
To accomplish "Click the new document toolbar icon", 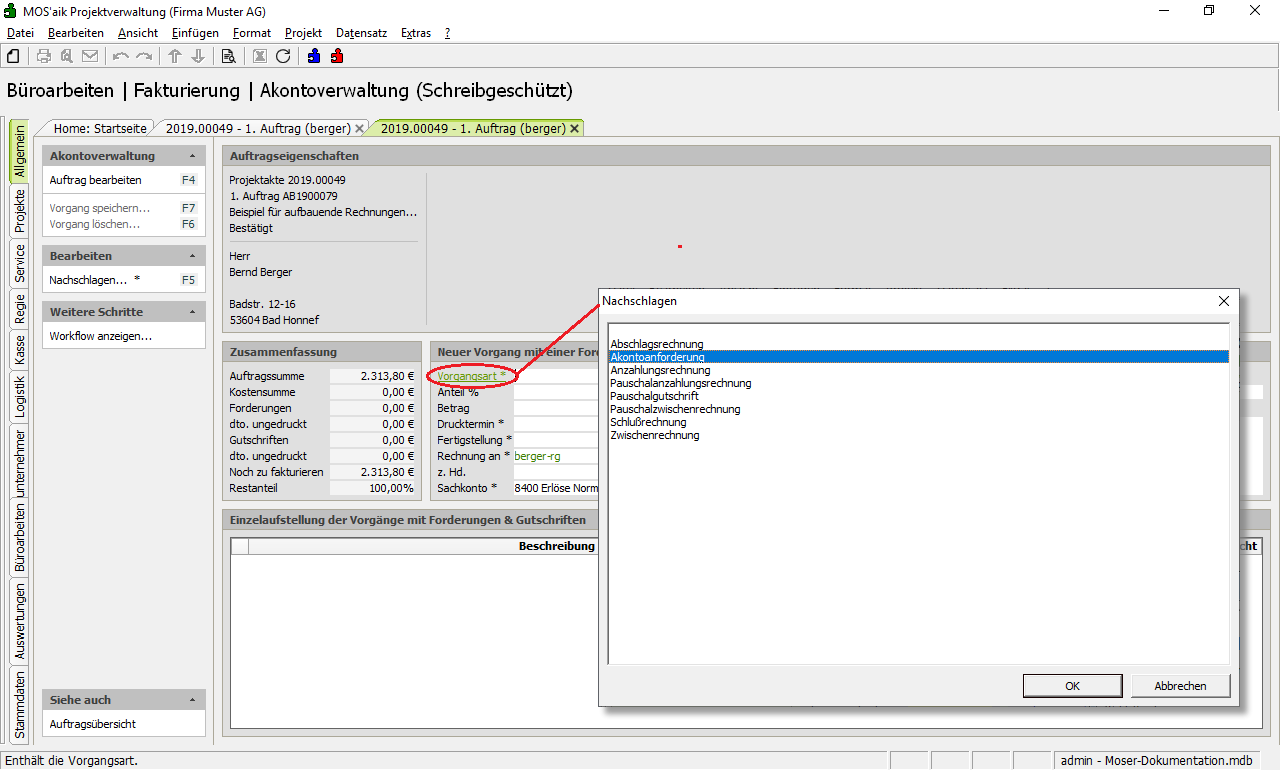I will tap(13, 56).
